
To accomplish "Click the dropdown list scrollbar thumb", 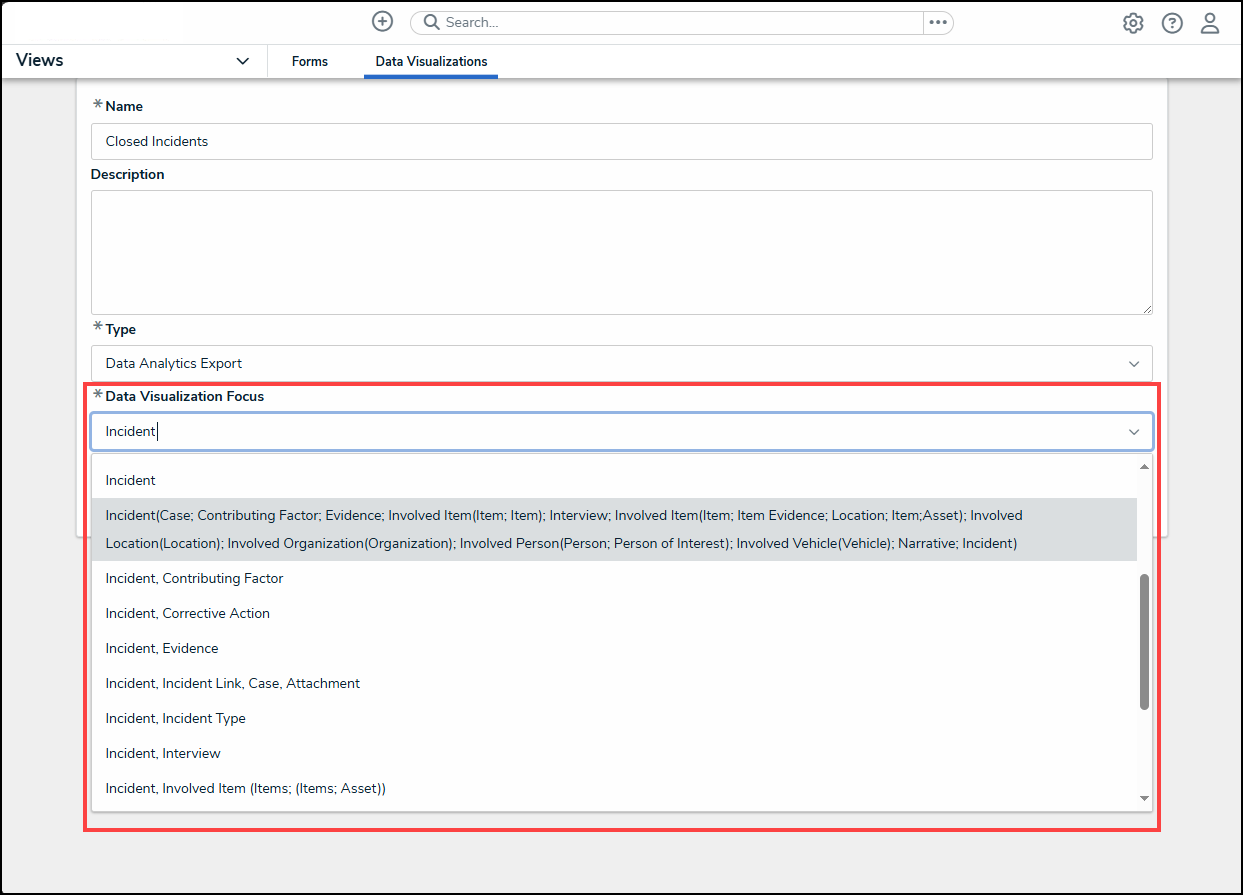I will (x=1144, y=641).
